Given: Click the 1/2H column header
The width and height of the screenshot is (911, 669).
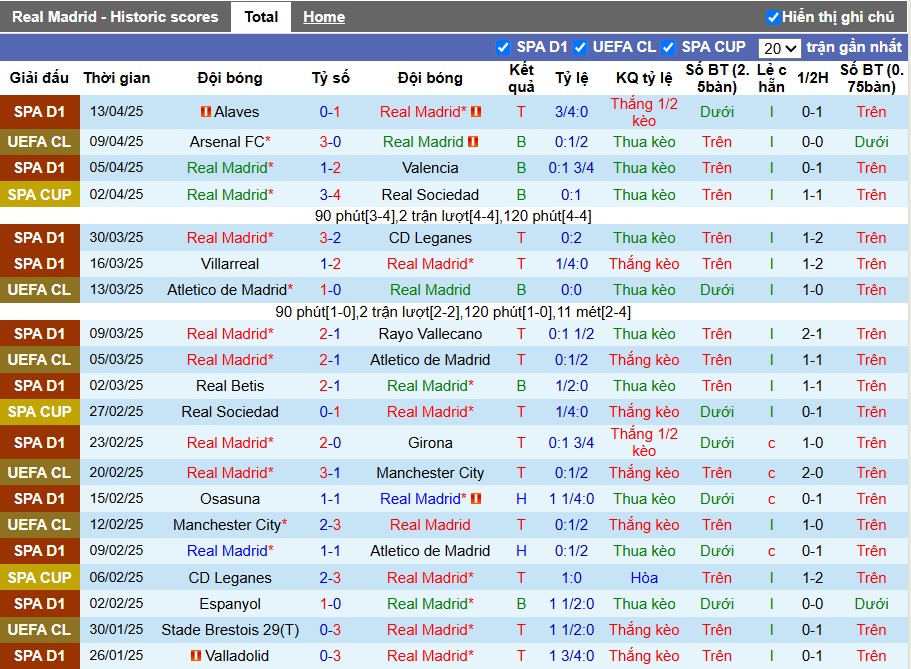Looking at the screenshot, I should (x=812, y=78).
